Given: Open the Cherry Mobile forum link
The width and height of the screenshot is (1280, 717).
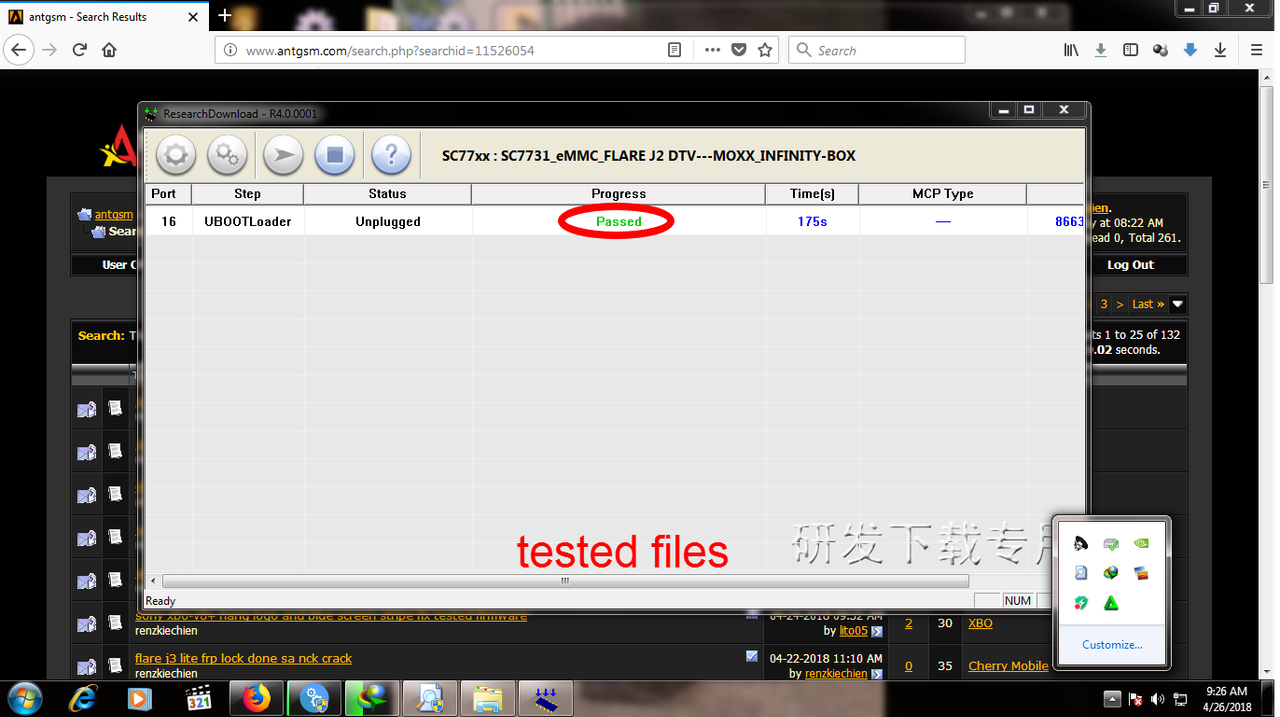Looking at the screenshot, I should (x=1008, y=666).
